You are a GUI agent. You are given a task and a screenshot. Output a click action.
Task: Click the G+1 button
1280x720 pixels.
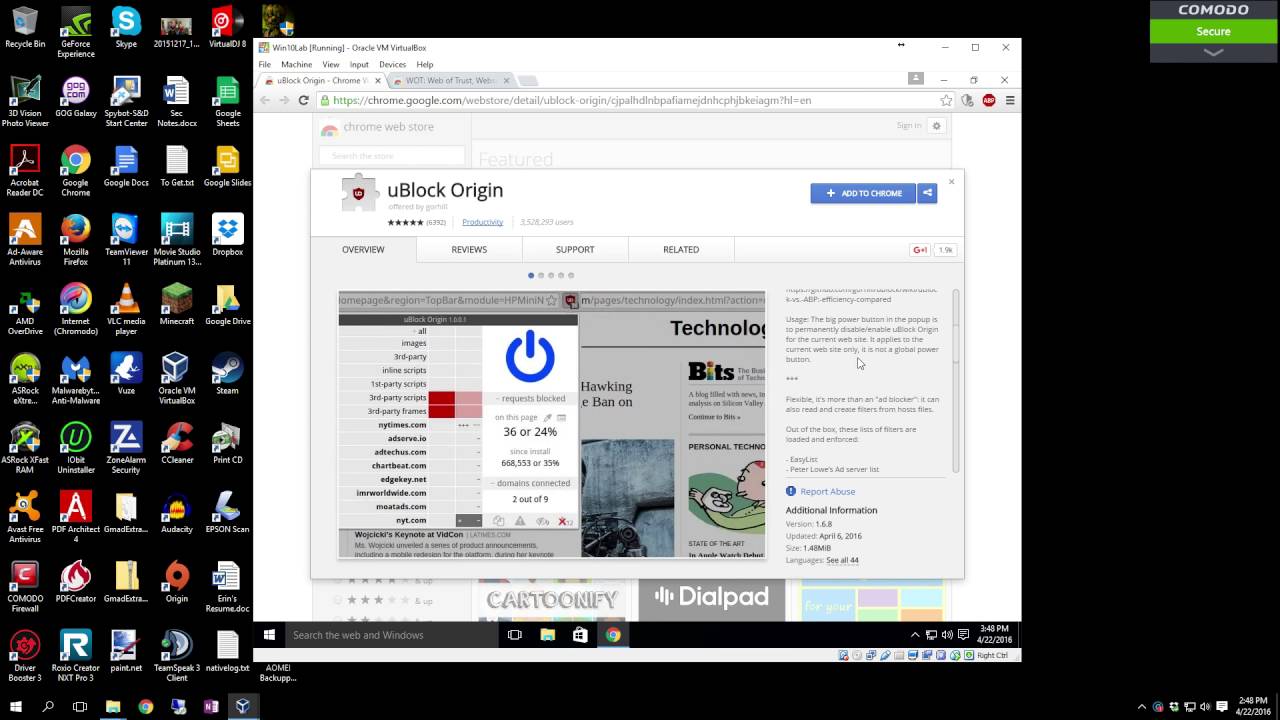coord(920,250)
